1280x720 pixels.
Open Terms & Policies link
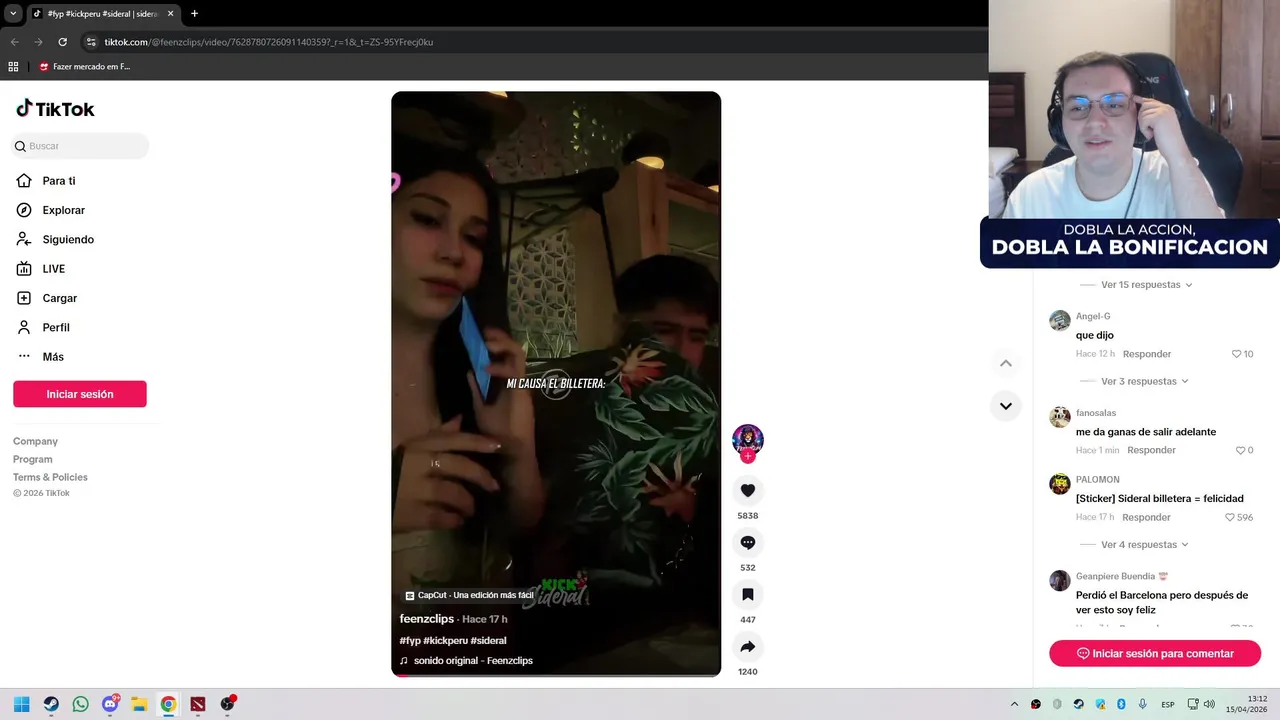50,477
